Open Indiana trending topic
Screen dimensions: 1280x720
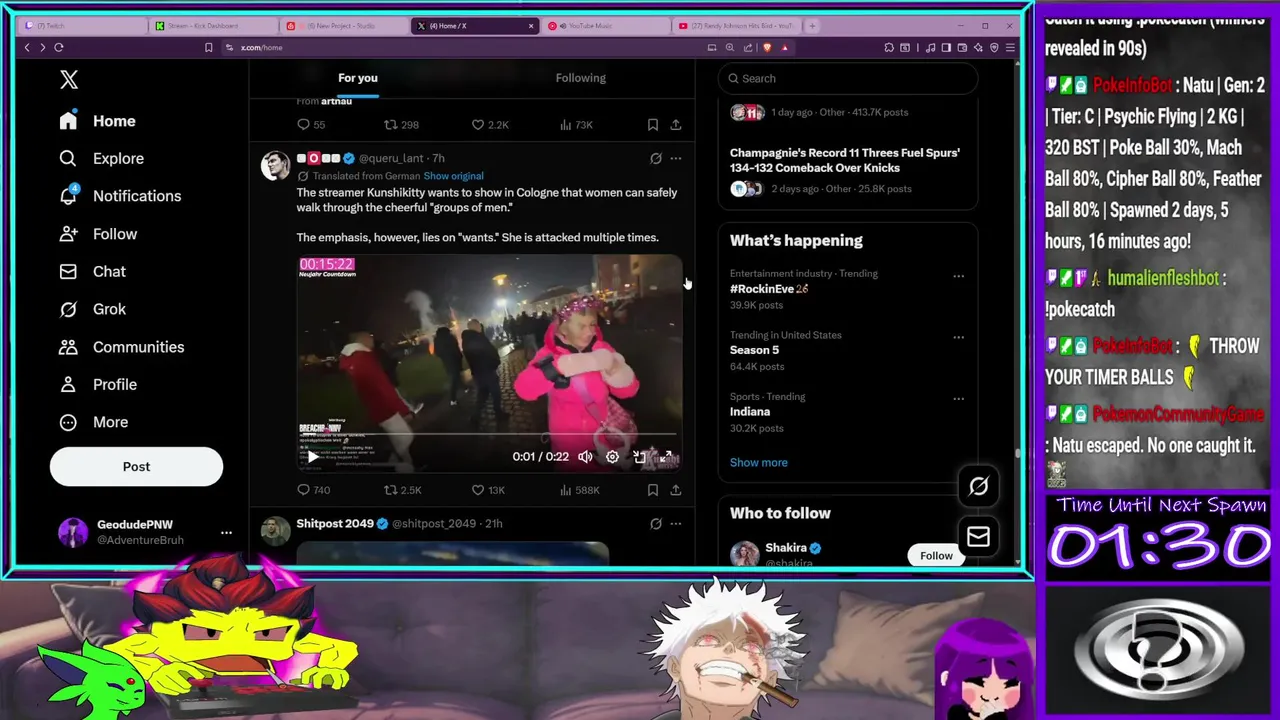pos(750,412)
